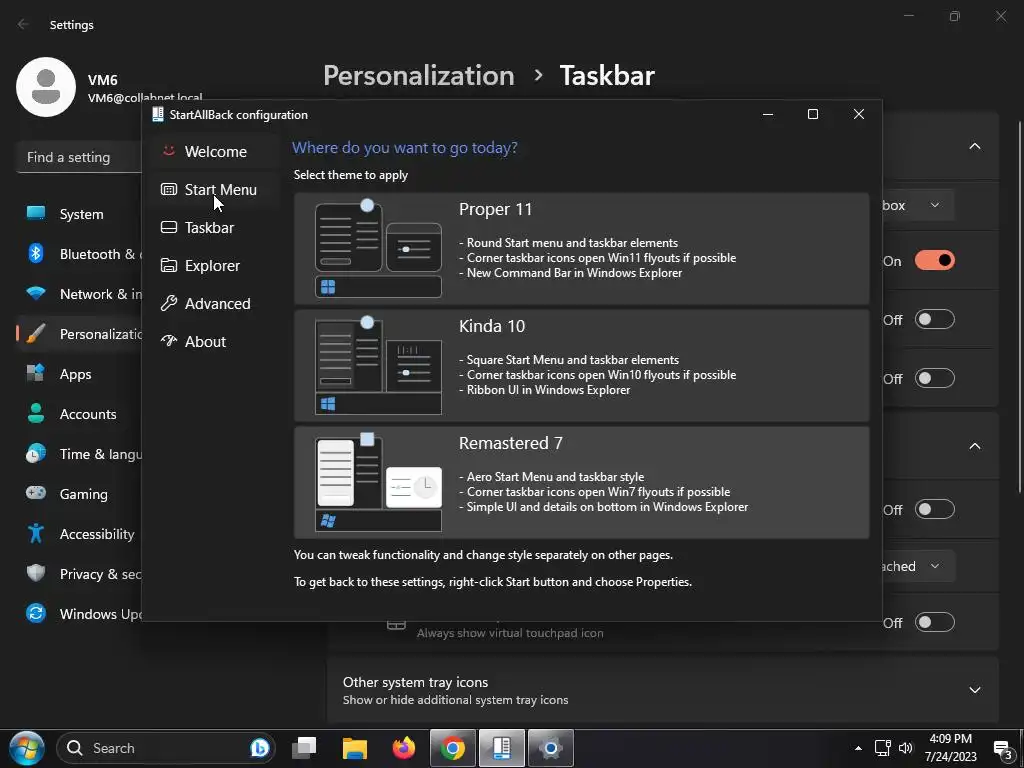Click the Advanced wrench icon
Viewport: 1024px width, 768px height.
click(168, 303)
